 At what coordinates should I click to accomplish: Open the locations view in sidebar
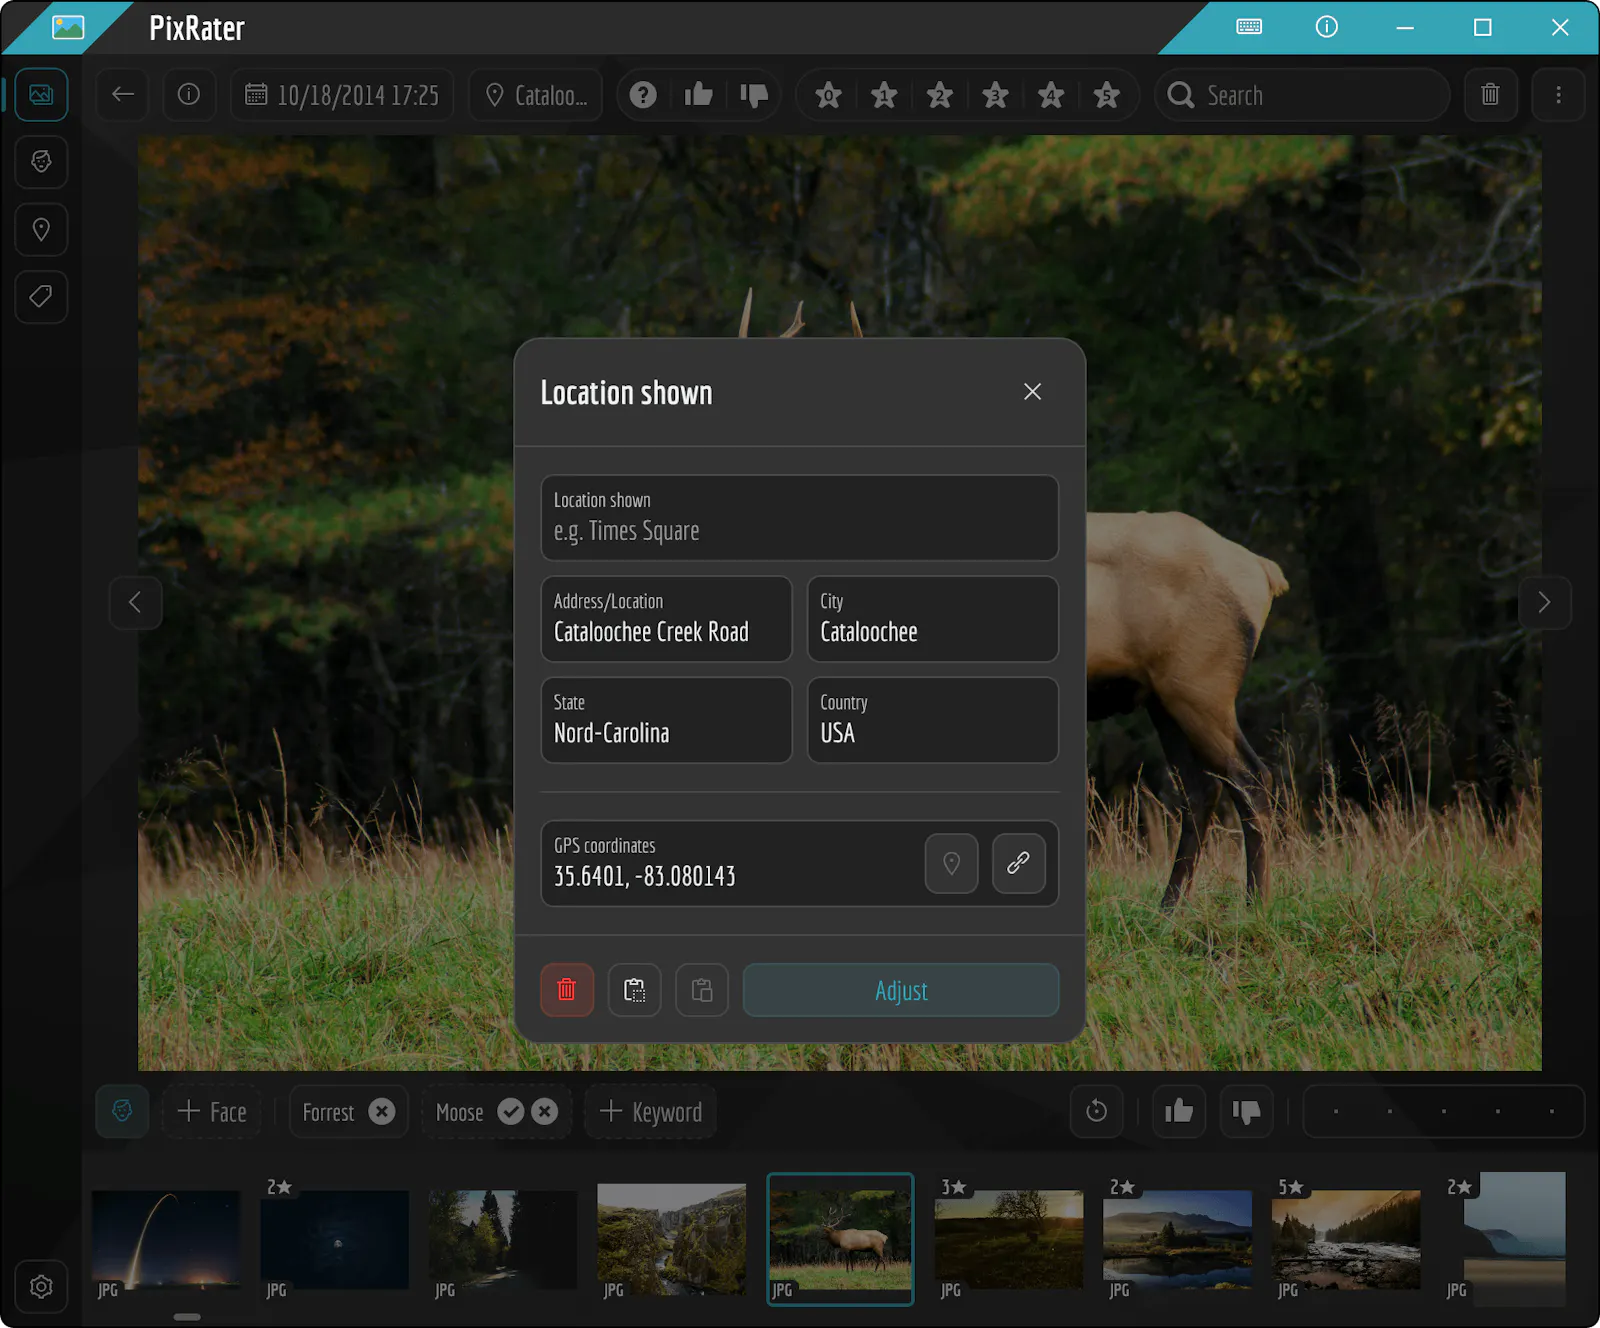coord(41,230)
